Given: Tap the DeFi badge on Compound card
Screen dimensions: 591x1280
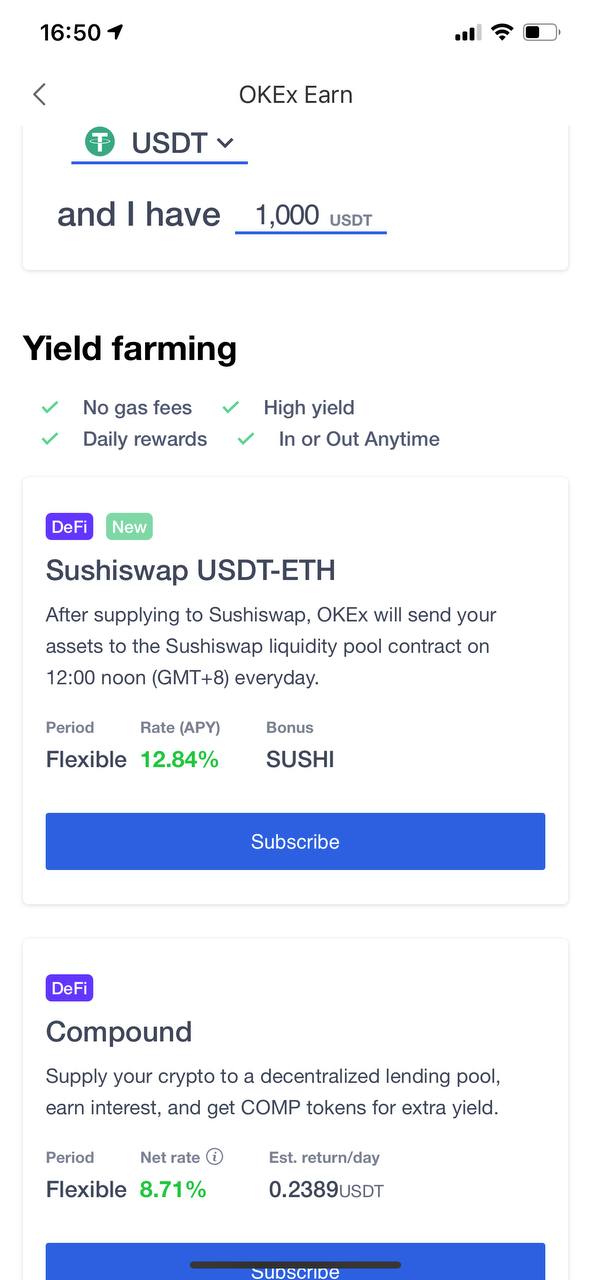Looking at the screenshot, I should pyautogui.click(x=69, y=988).
